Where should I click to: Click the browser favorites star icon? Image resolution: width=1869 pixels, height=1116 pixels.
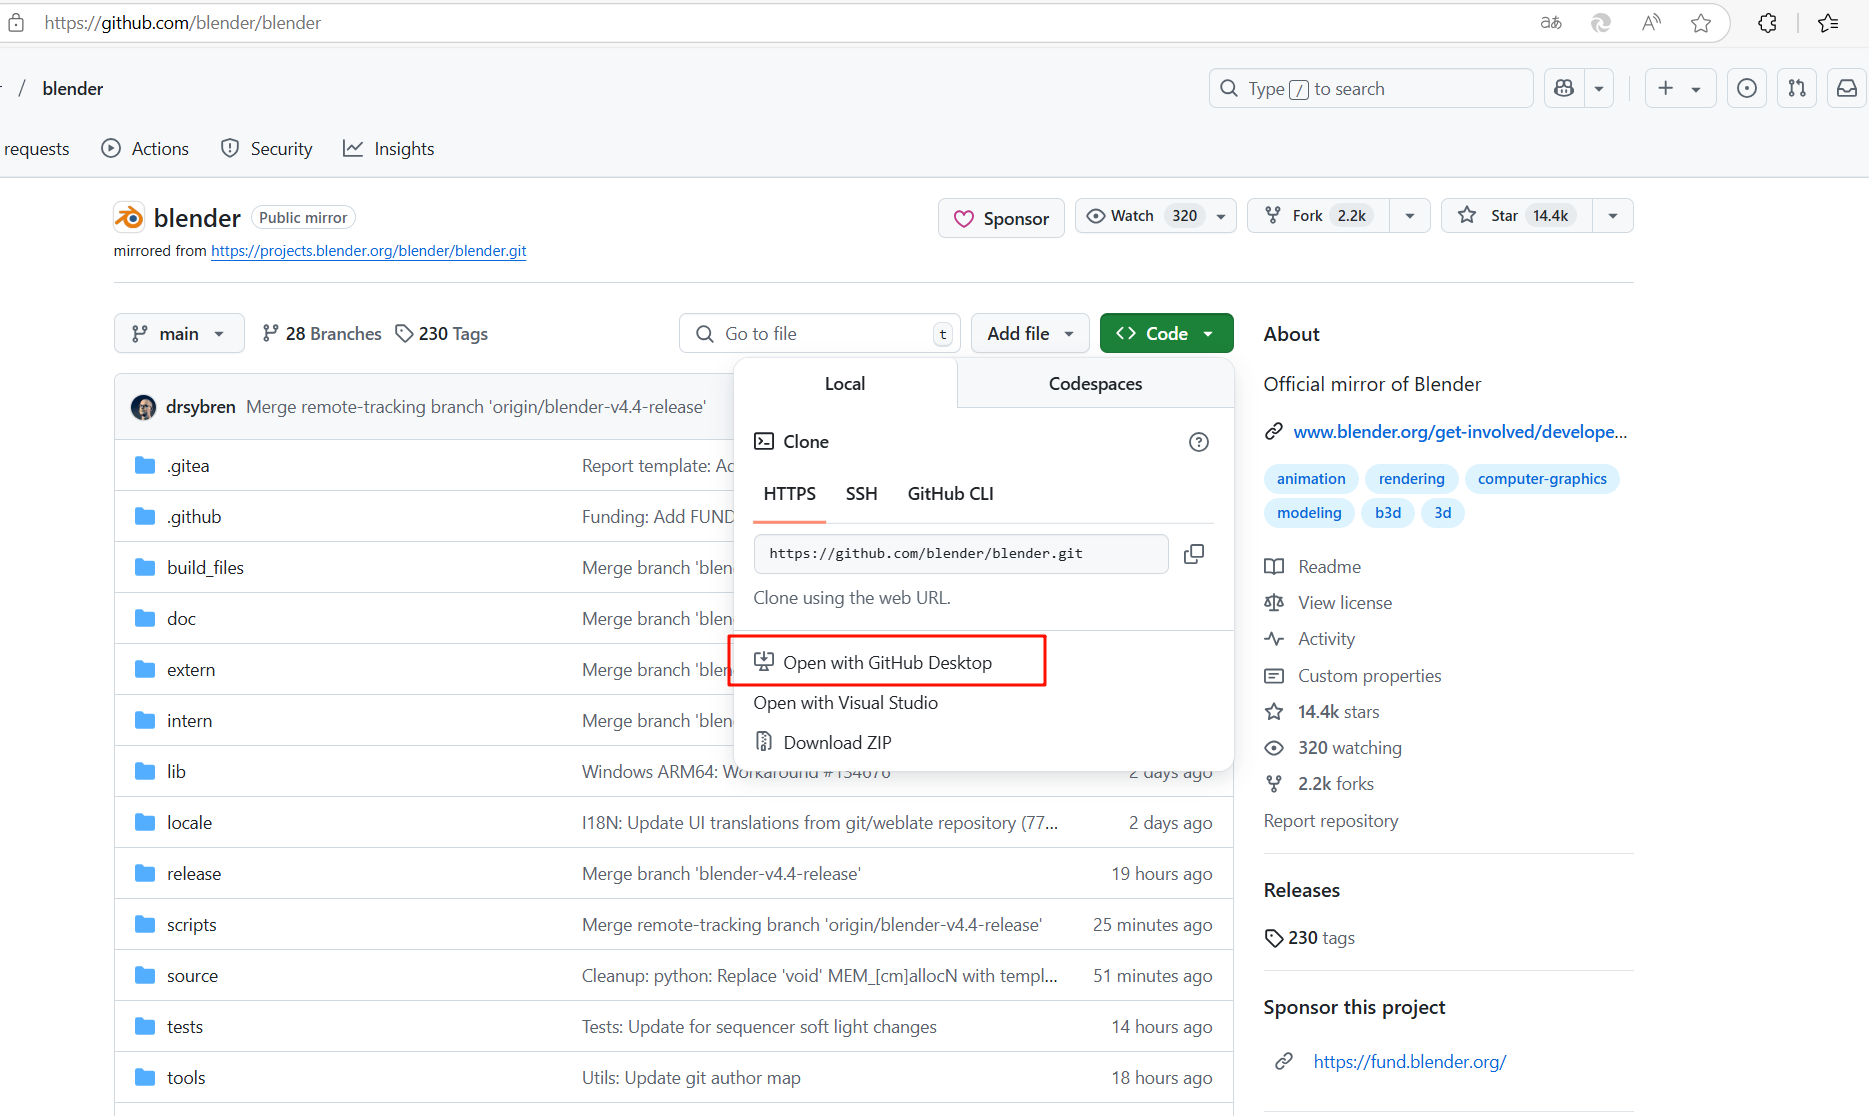[1701, 23]
